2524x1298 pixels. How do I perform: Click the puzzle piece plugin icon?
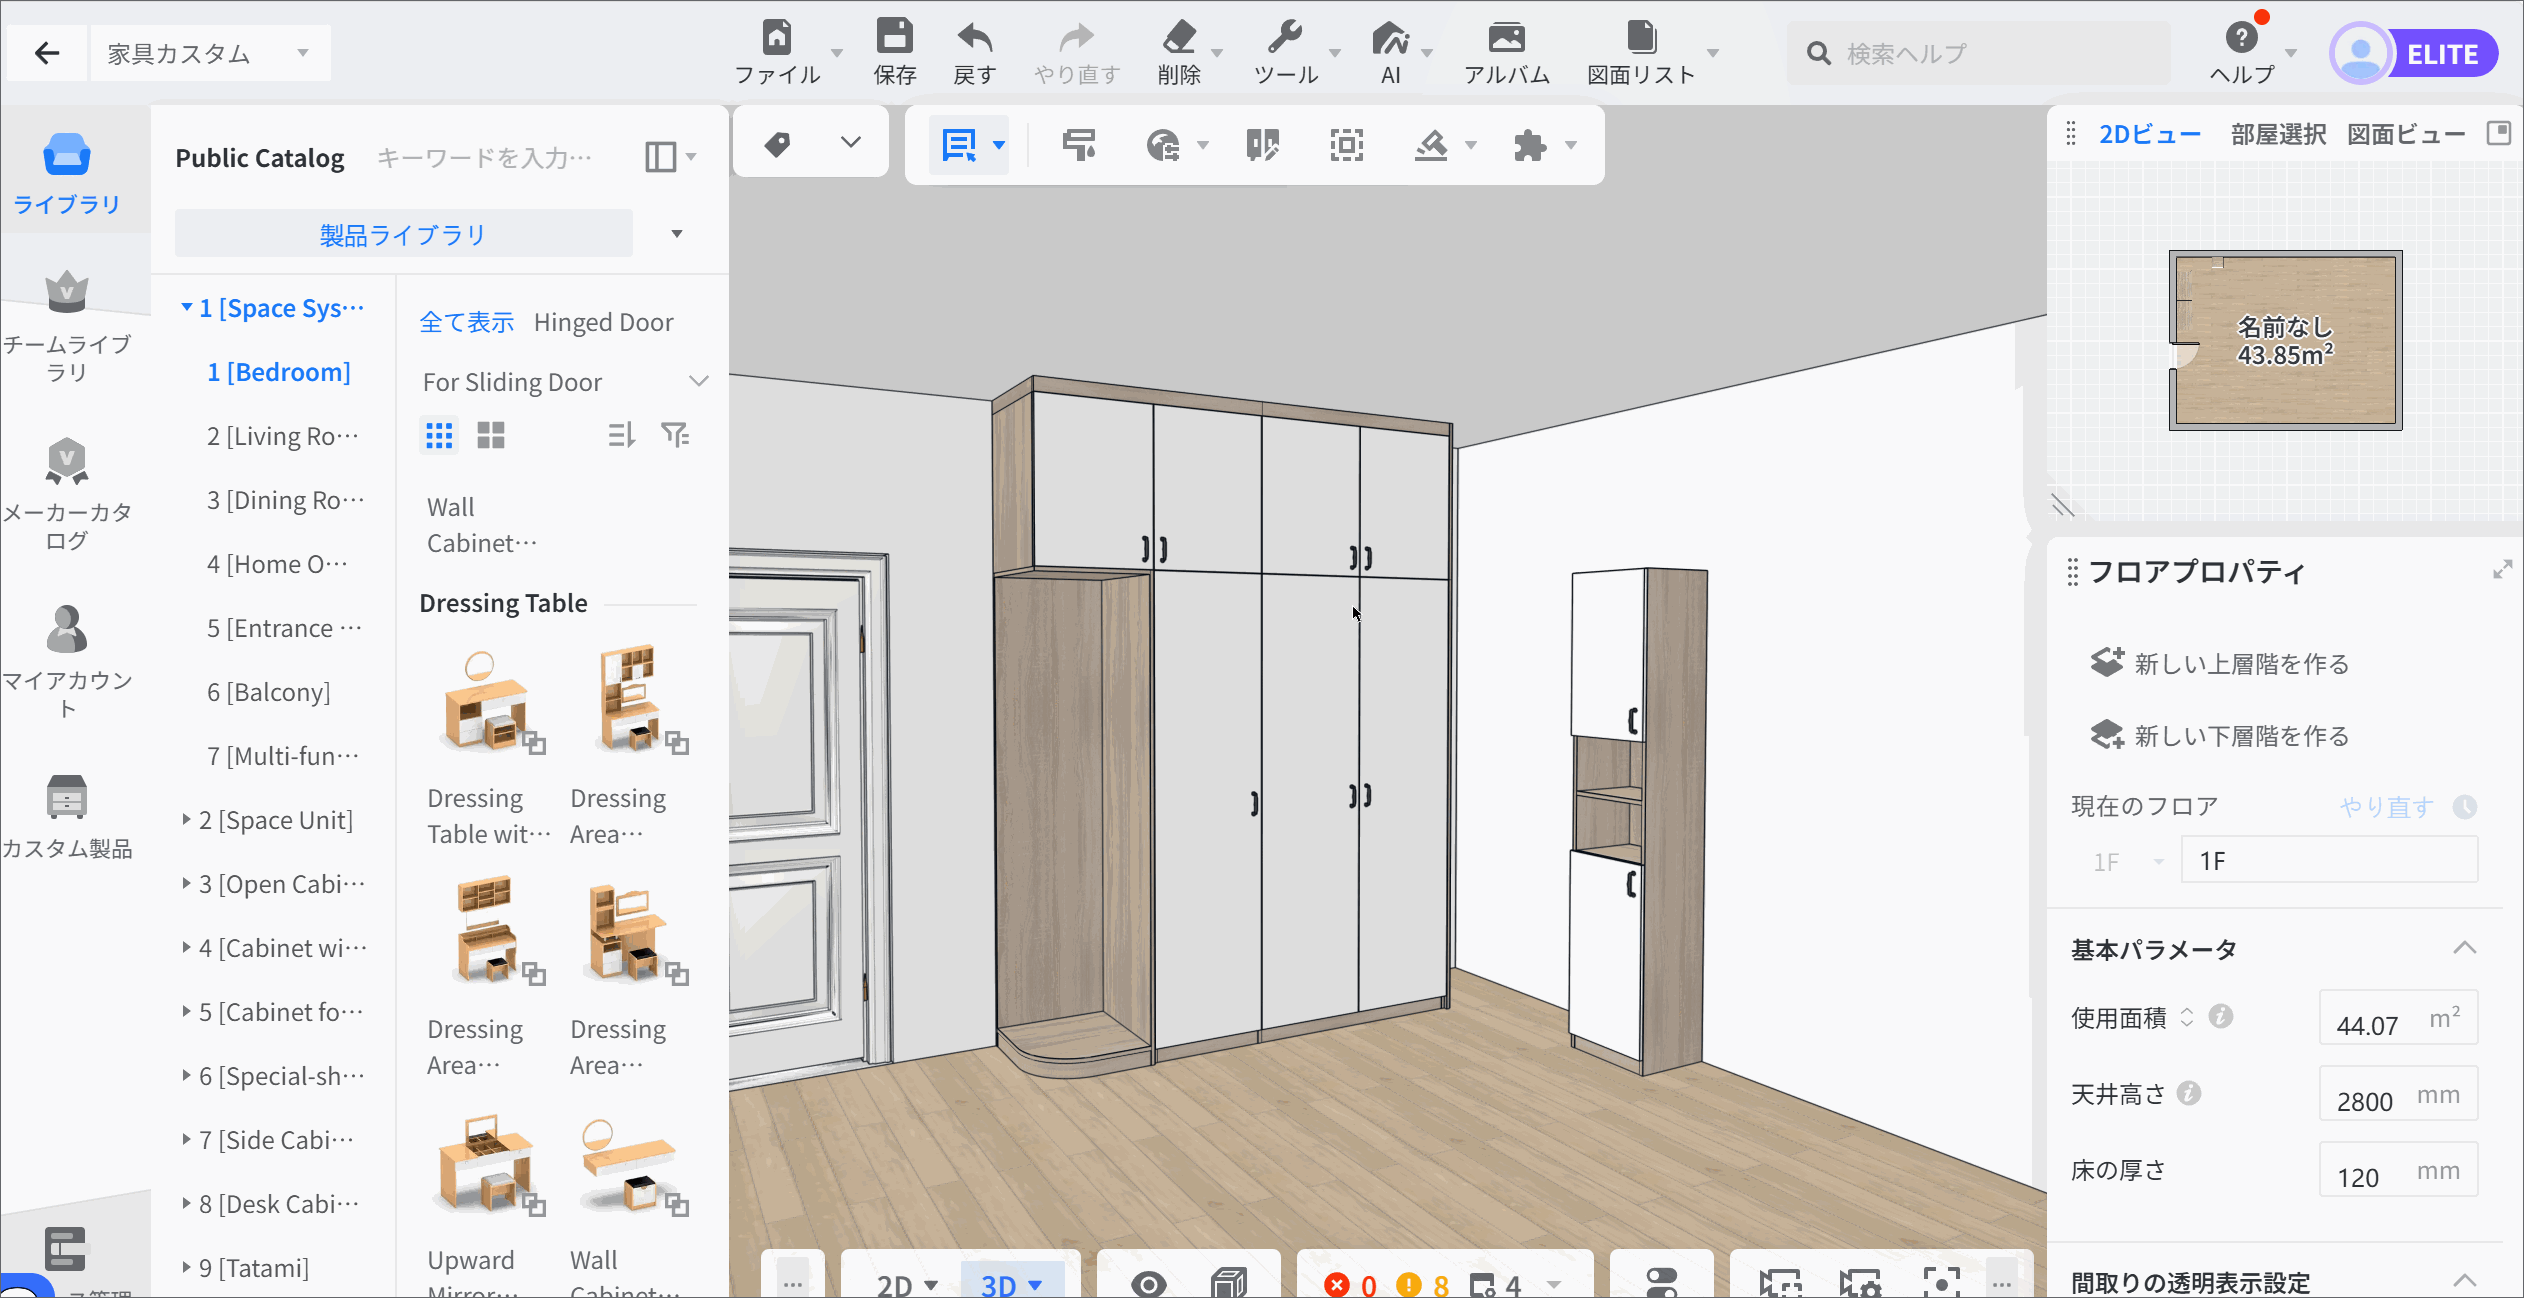click(x=1529, y=145)
